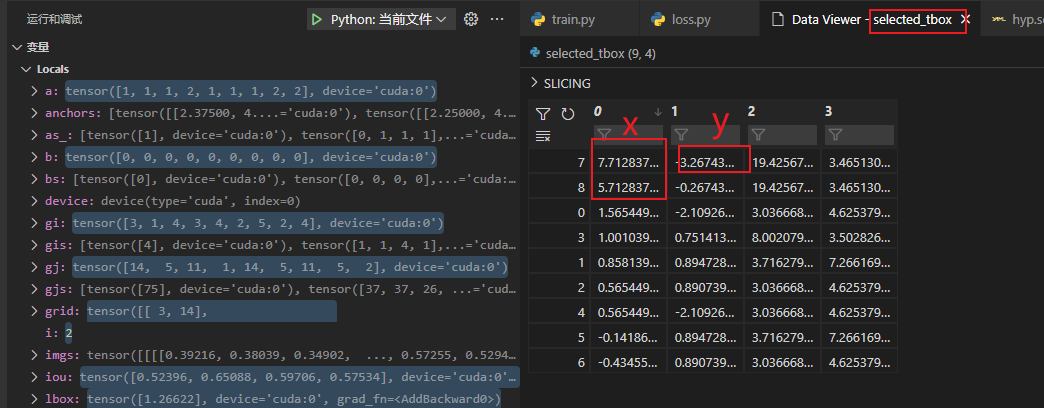Expand variable b tensor
Screen dimensions: 1044x408
click(35, 157)
